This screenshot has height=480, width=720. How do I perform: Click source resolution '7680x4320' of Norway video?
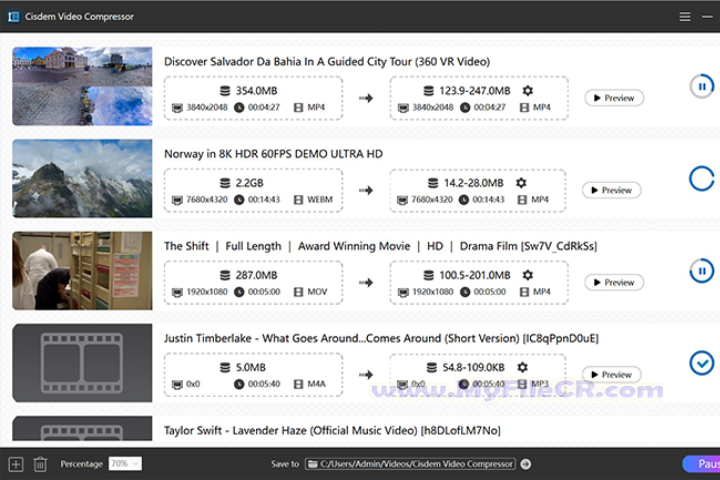[207, 199]
